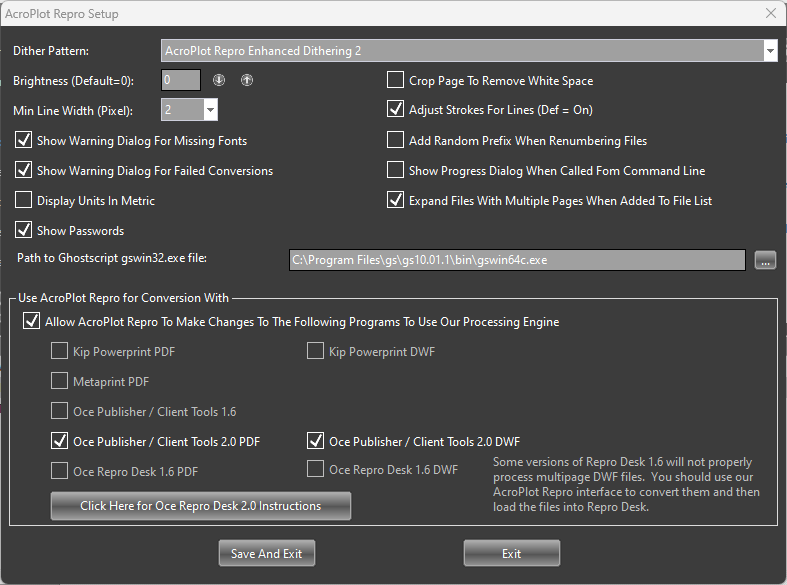Enable Add Random Prefix When Renumbering Files
This screenshot has height=585, width=787.
[395, 140]
